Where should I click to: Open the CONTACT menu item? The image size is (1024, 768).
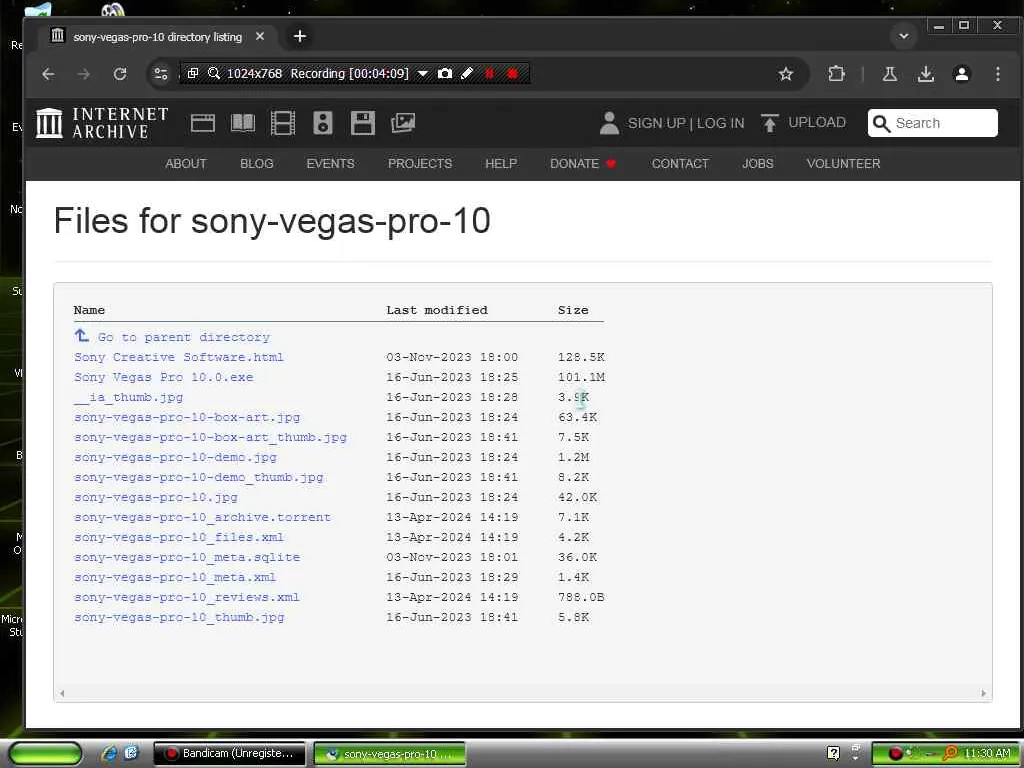point(680,163)
